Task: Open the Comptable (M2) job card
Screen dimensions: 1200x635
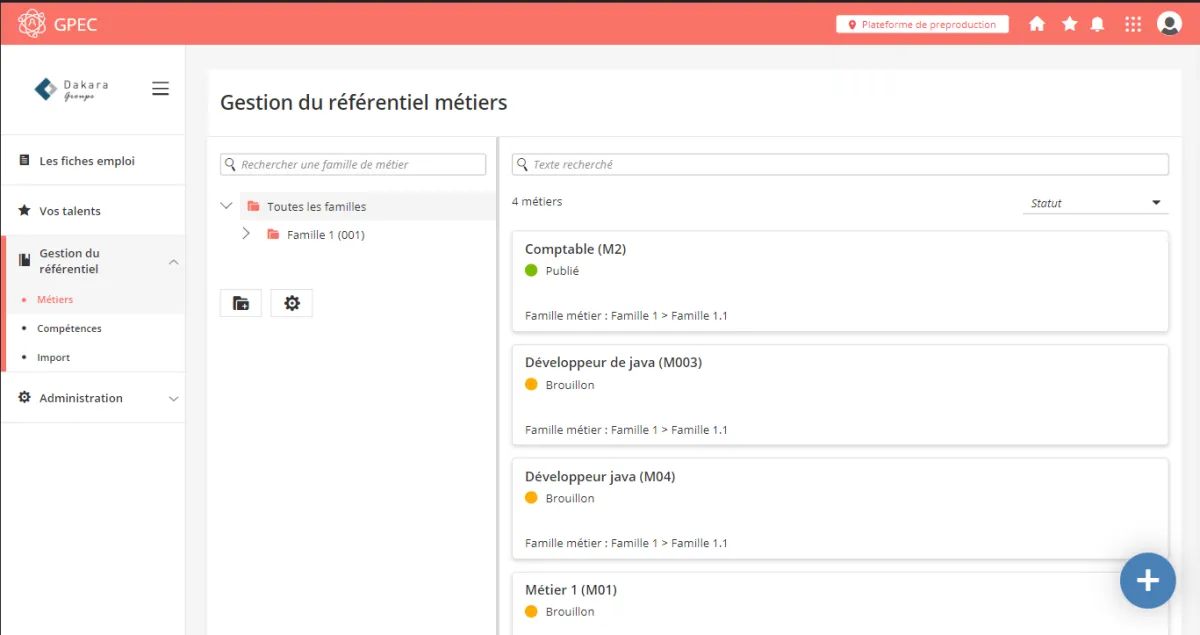Action: coord(840,281)
